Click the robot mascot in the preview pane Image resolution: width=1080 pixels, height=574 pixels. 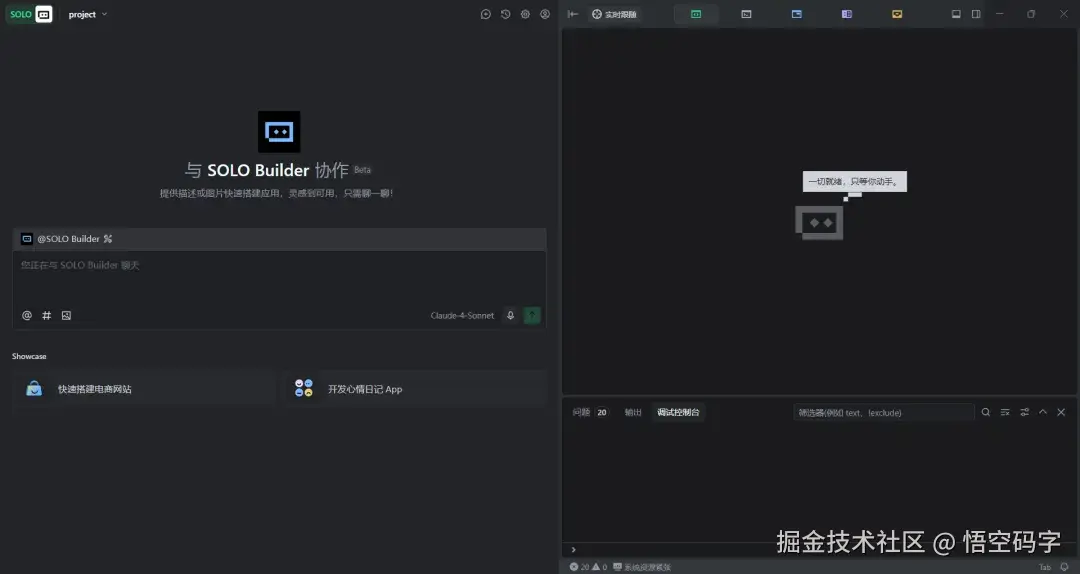[819, 223]
